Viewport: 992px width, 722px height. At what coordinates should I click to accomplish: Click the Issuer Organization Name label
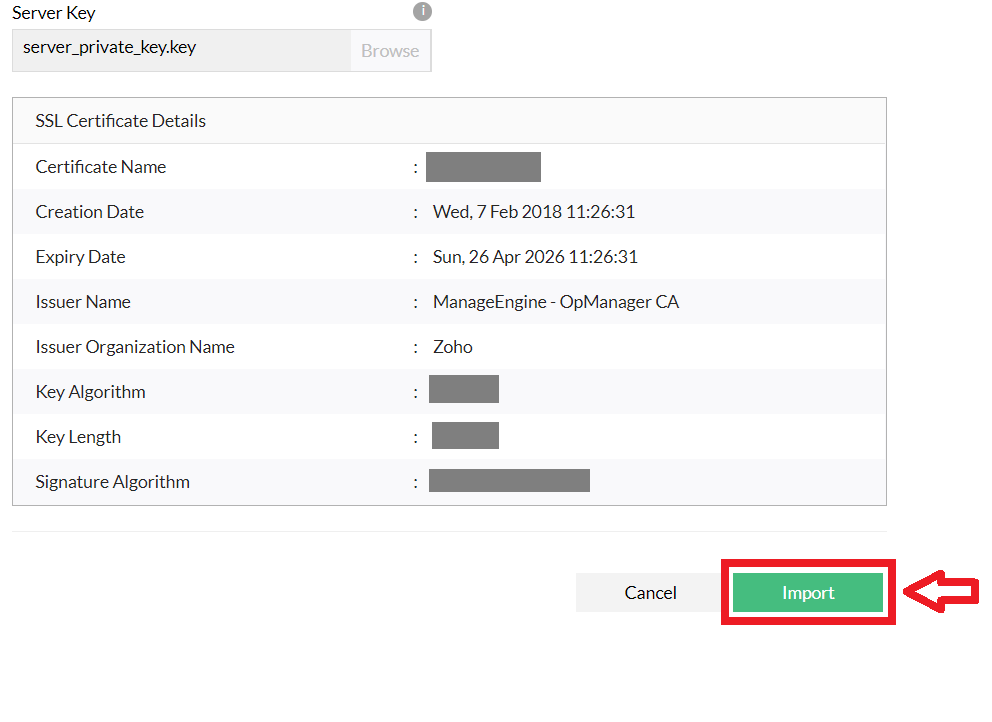(x=135, y=346)
